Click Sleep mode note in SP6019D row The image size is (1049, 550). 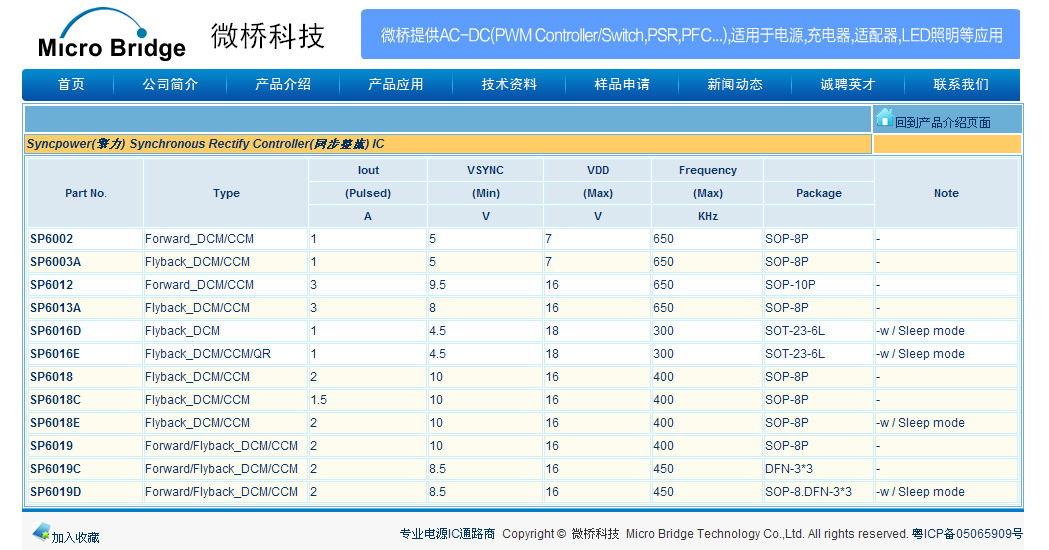coord(921,492)
